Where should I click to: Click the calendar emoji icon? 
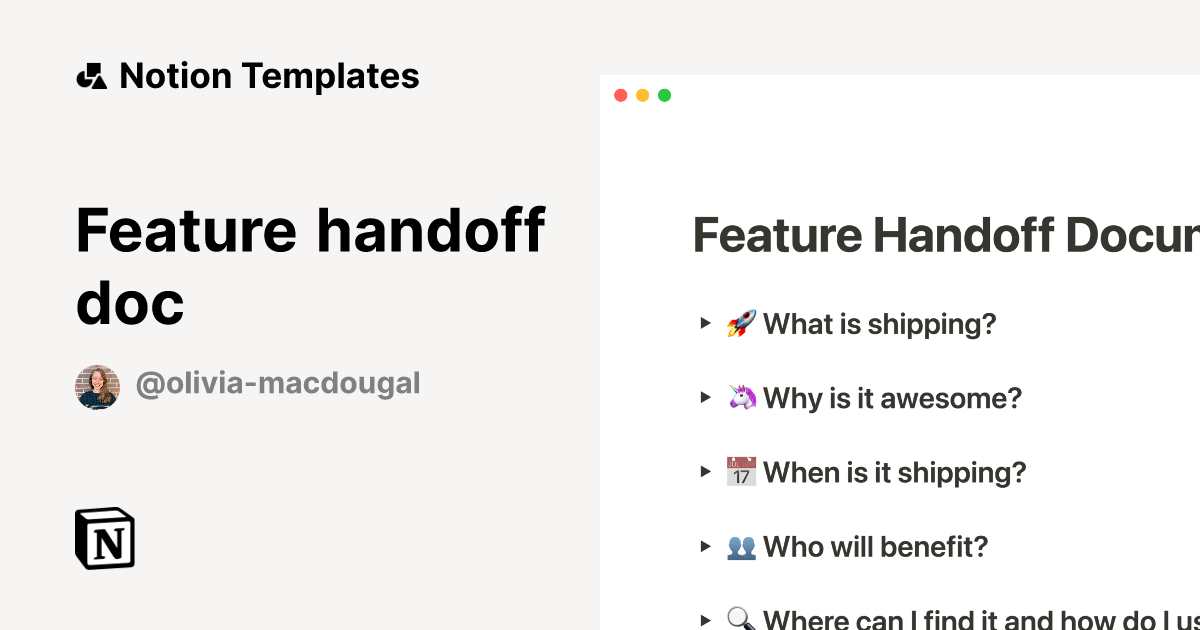(741, 472)
